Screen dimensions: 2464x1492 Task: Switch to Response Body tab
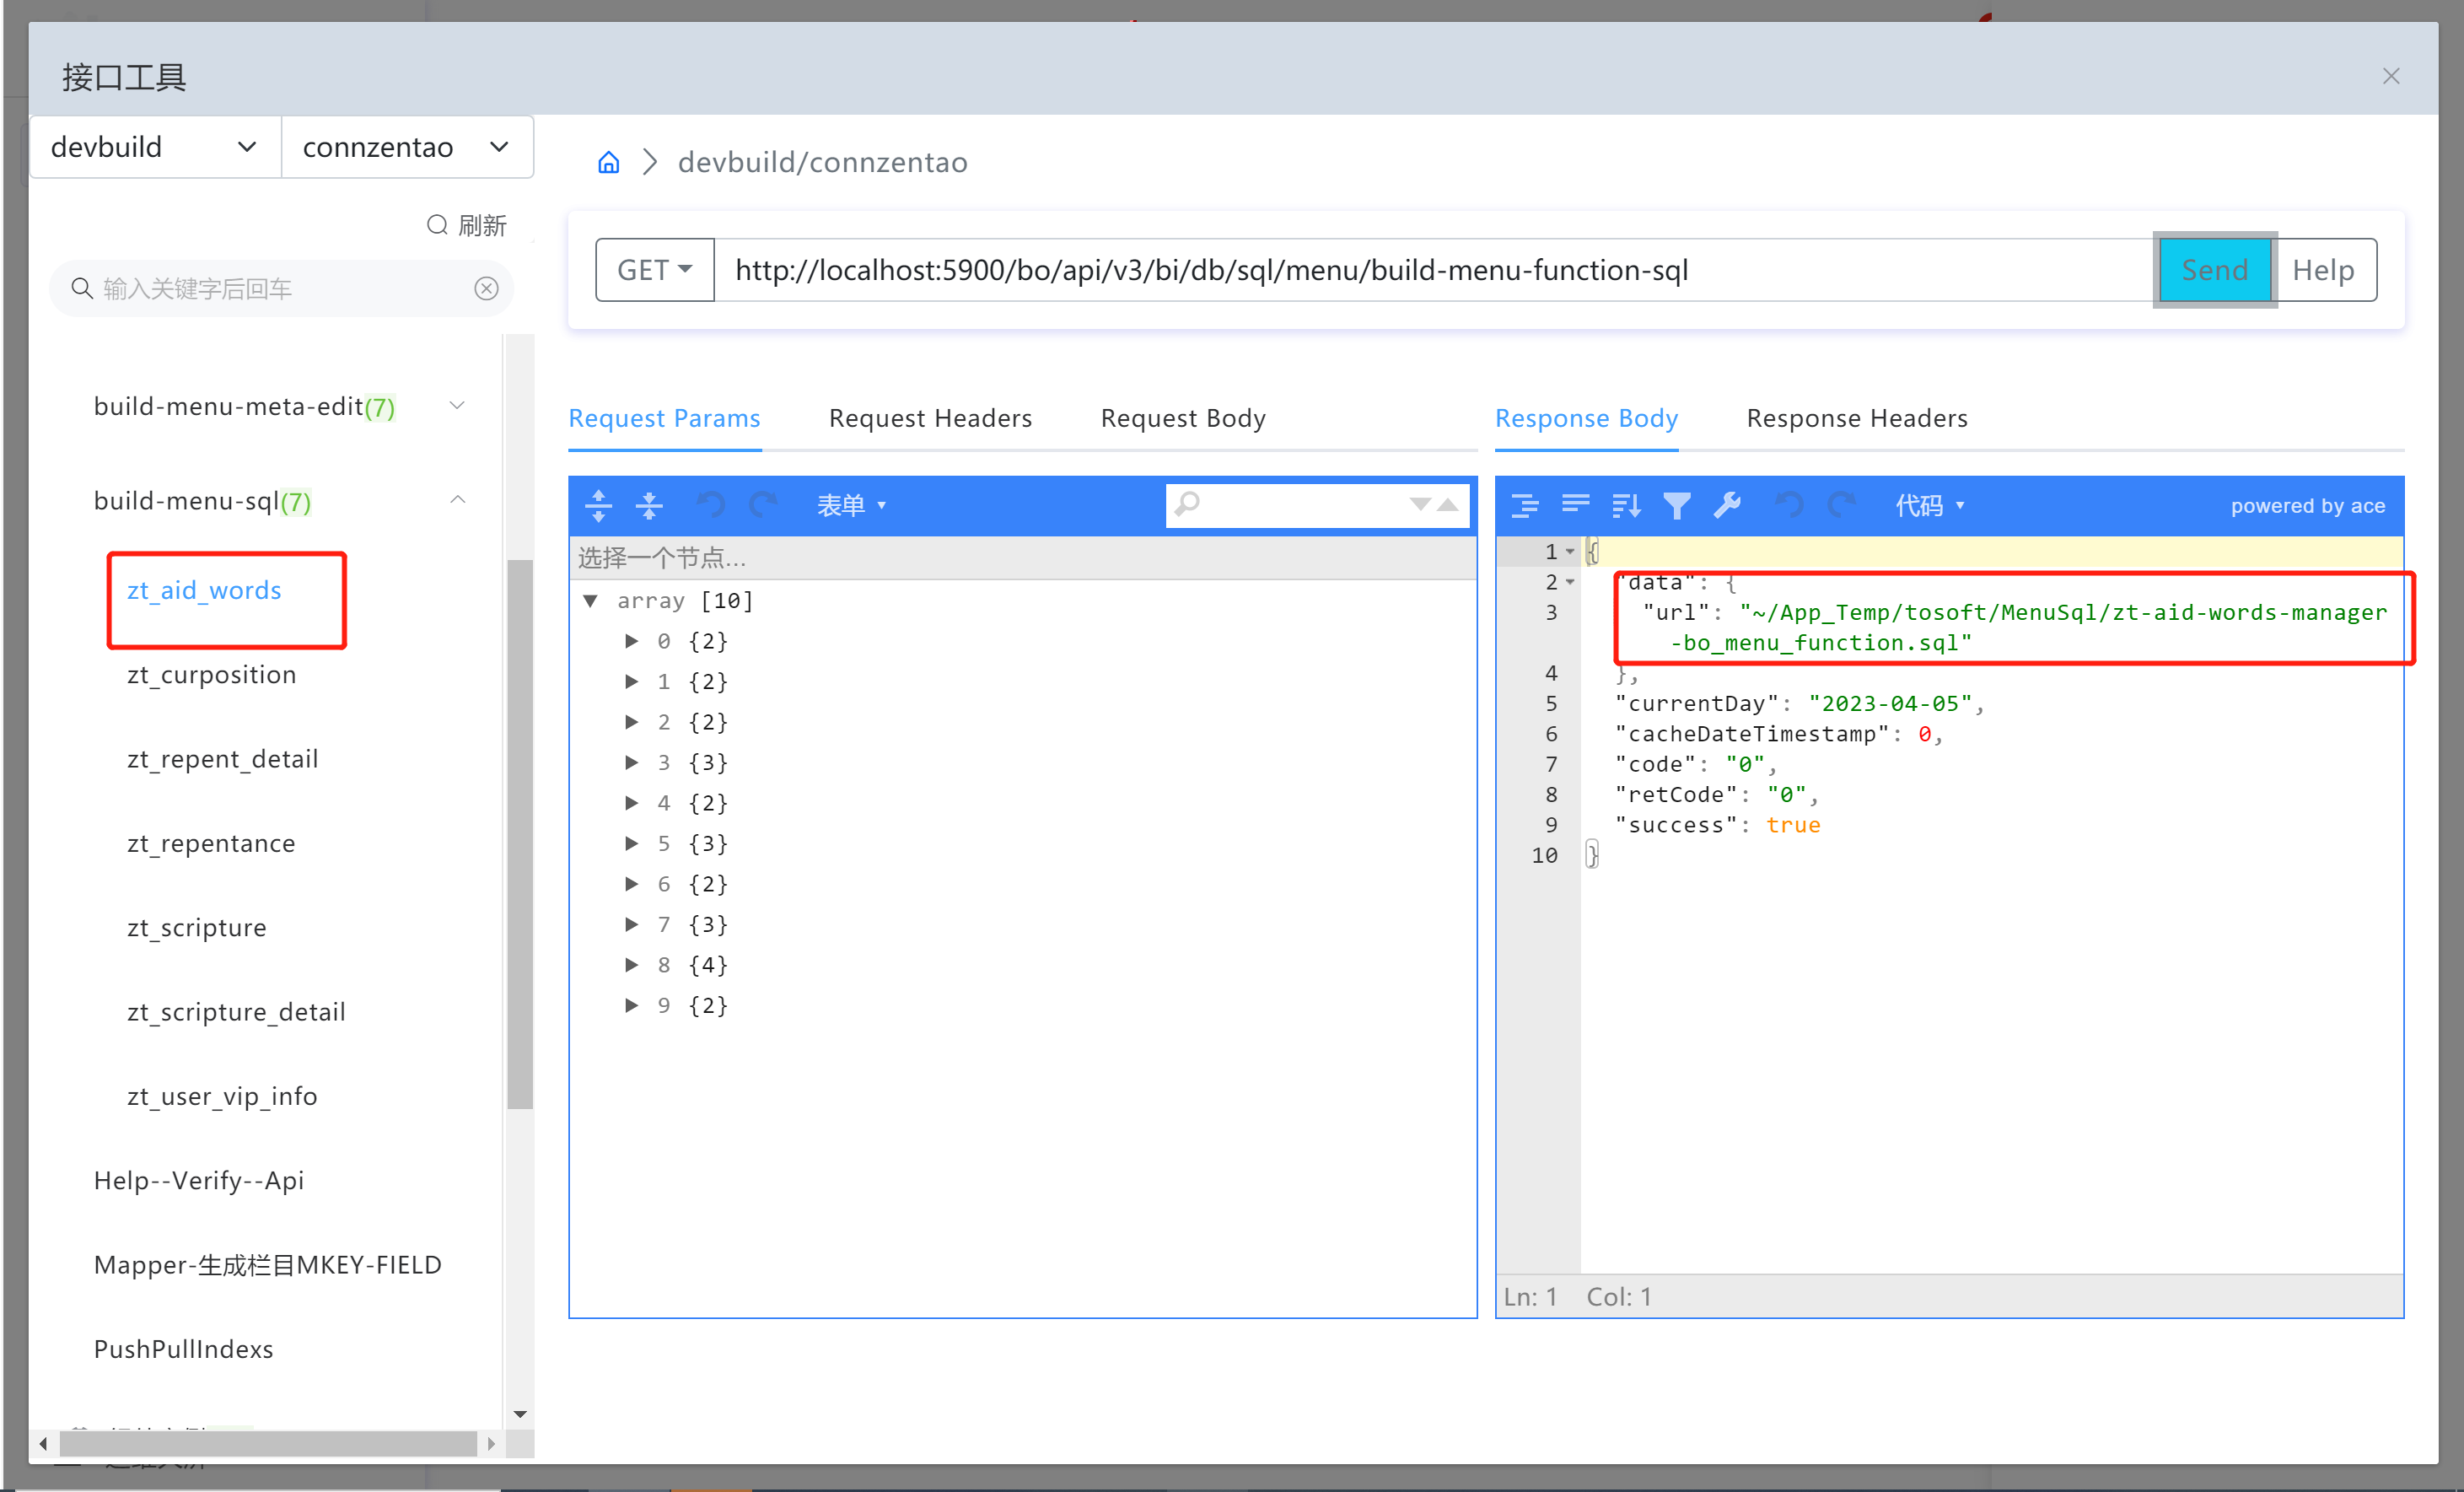tap(1586, 418)
